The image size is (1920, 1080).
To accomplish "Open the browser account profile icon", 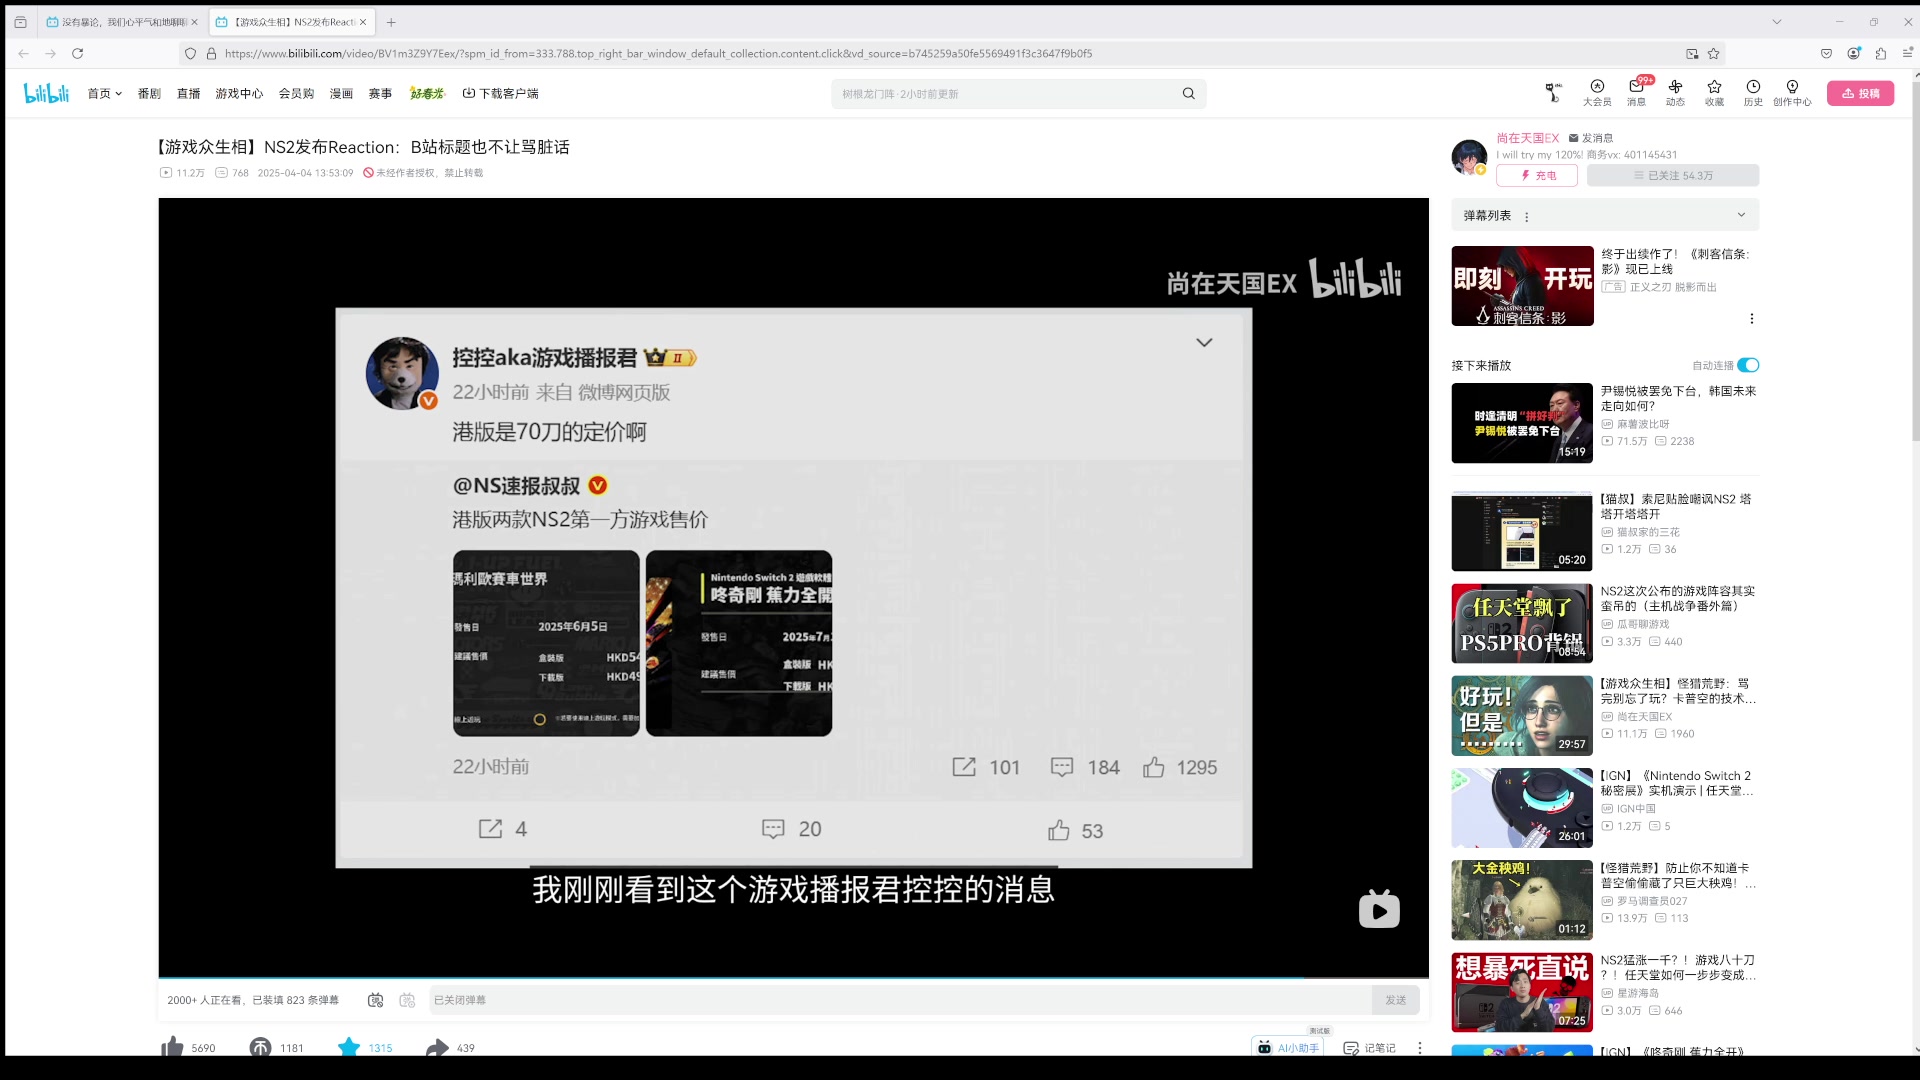I will [x=1854, y=53].
